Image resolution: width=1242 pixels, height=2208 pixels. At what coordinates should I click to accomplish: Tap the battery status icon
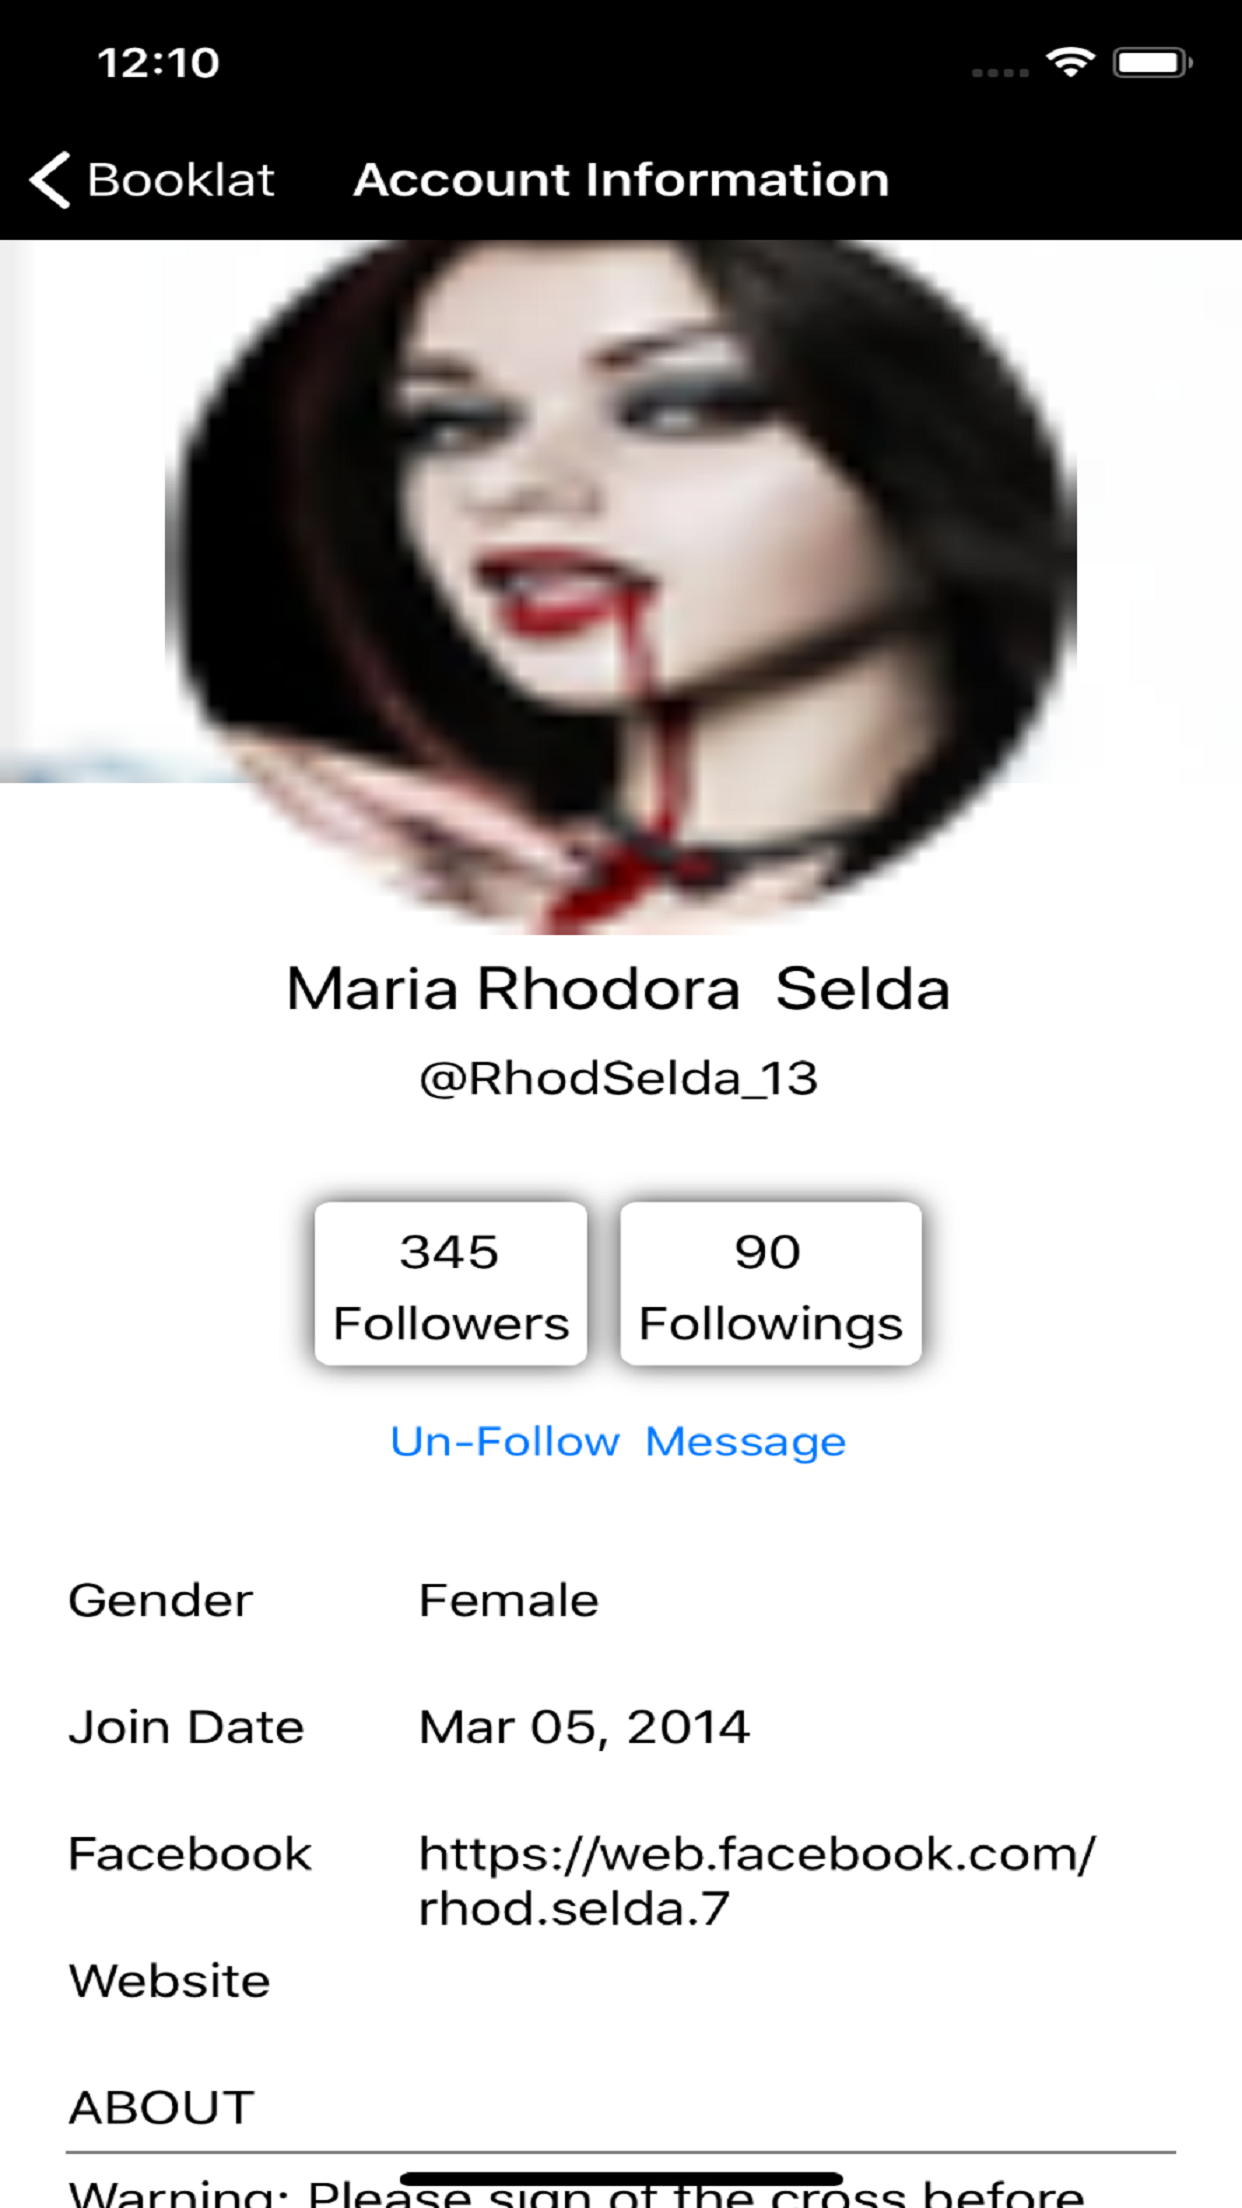(1153, 63)
